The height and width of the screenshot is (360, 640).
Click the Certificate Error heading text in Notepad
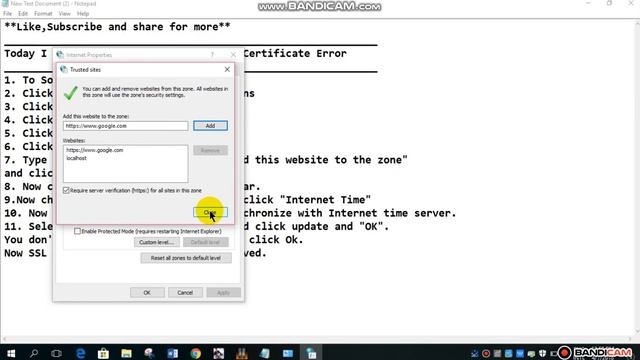[x=295, y=53]
